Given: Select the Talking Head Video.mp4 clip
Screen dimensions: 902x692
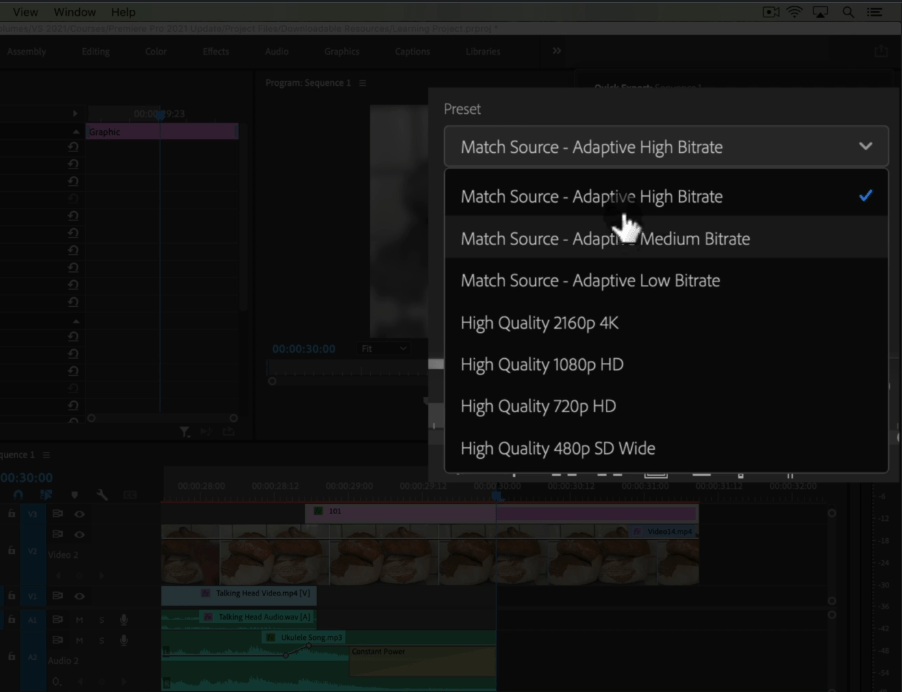Looking at the screenshot, I should click(x=239, y=595).
